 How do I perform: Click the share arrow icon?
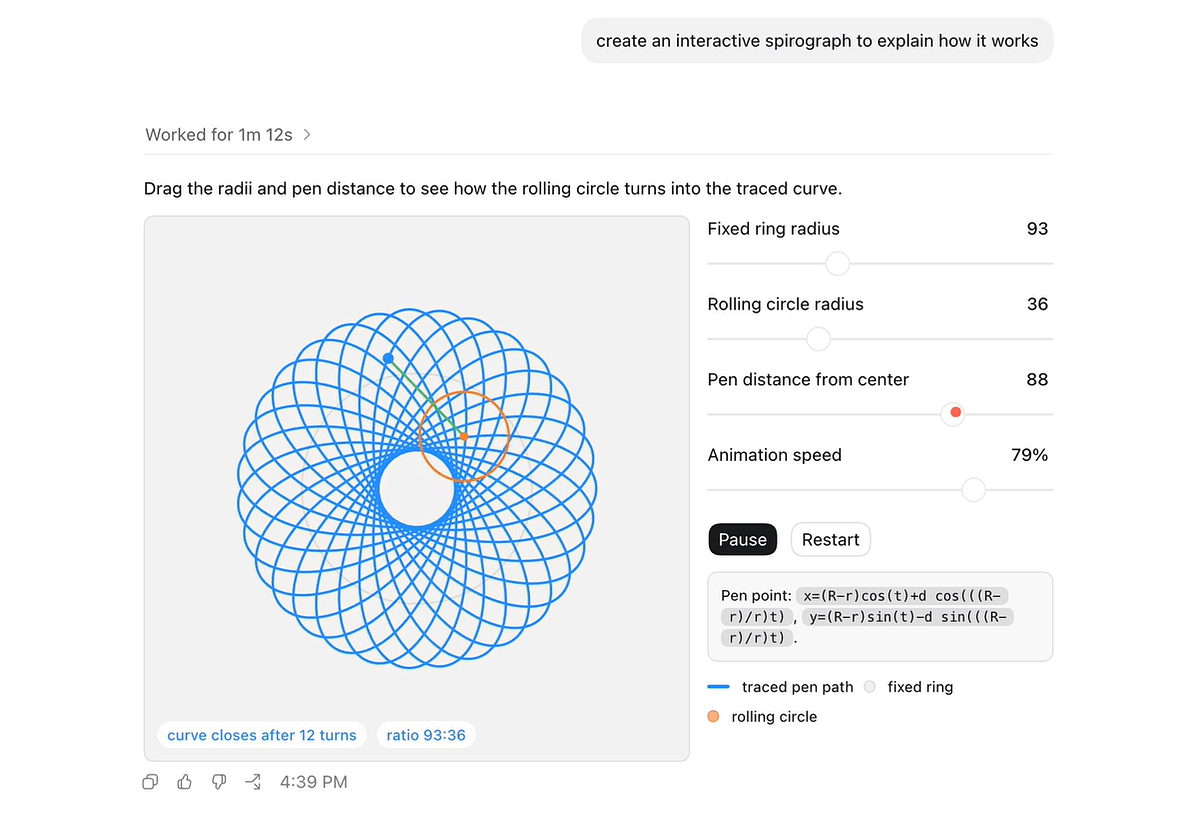[x=253, y=781]
